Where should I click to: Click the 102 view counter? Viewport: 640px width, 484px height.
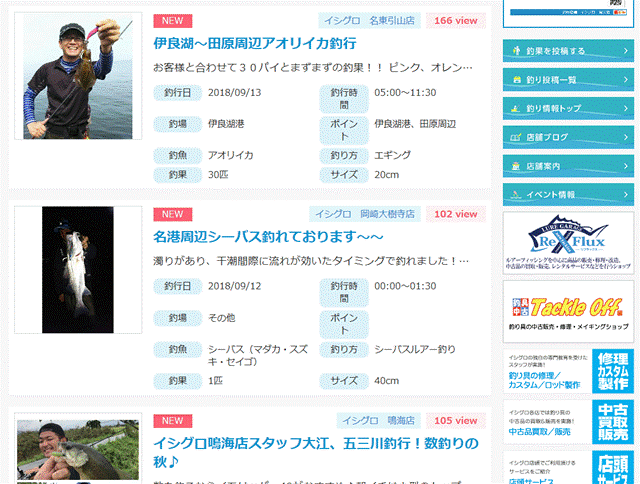pyautogui.click(x=456, y=214)
